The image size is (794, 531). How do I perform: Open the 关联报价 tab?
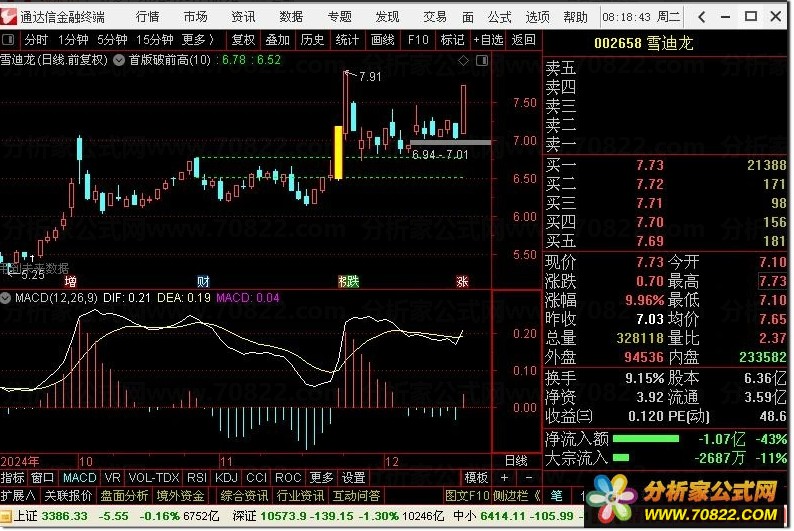pyautogui.click(x=68, y=496)
